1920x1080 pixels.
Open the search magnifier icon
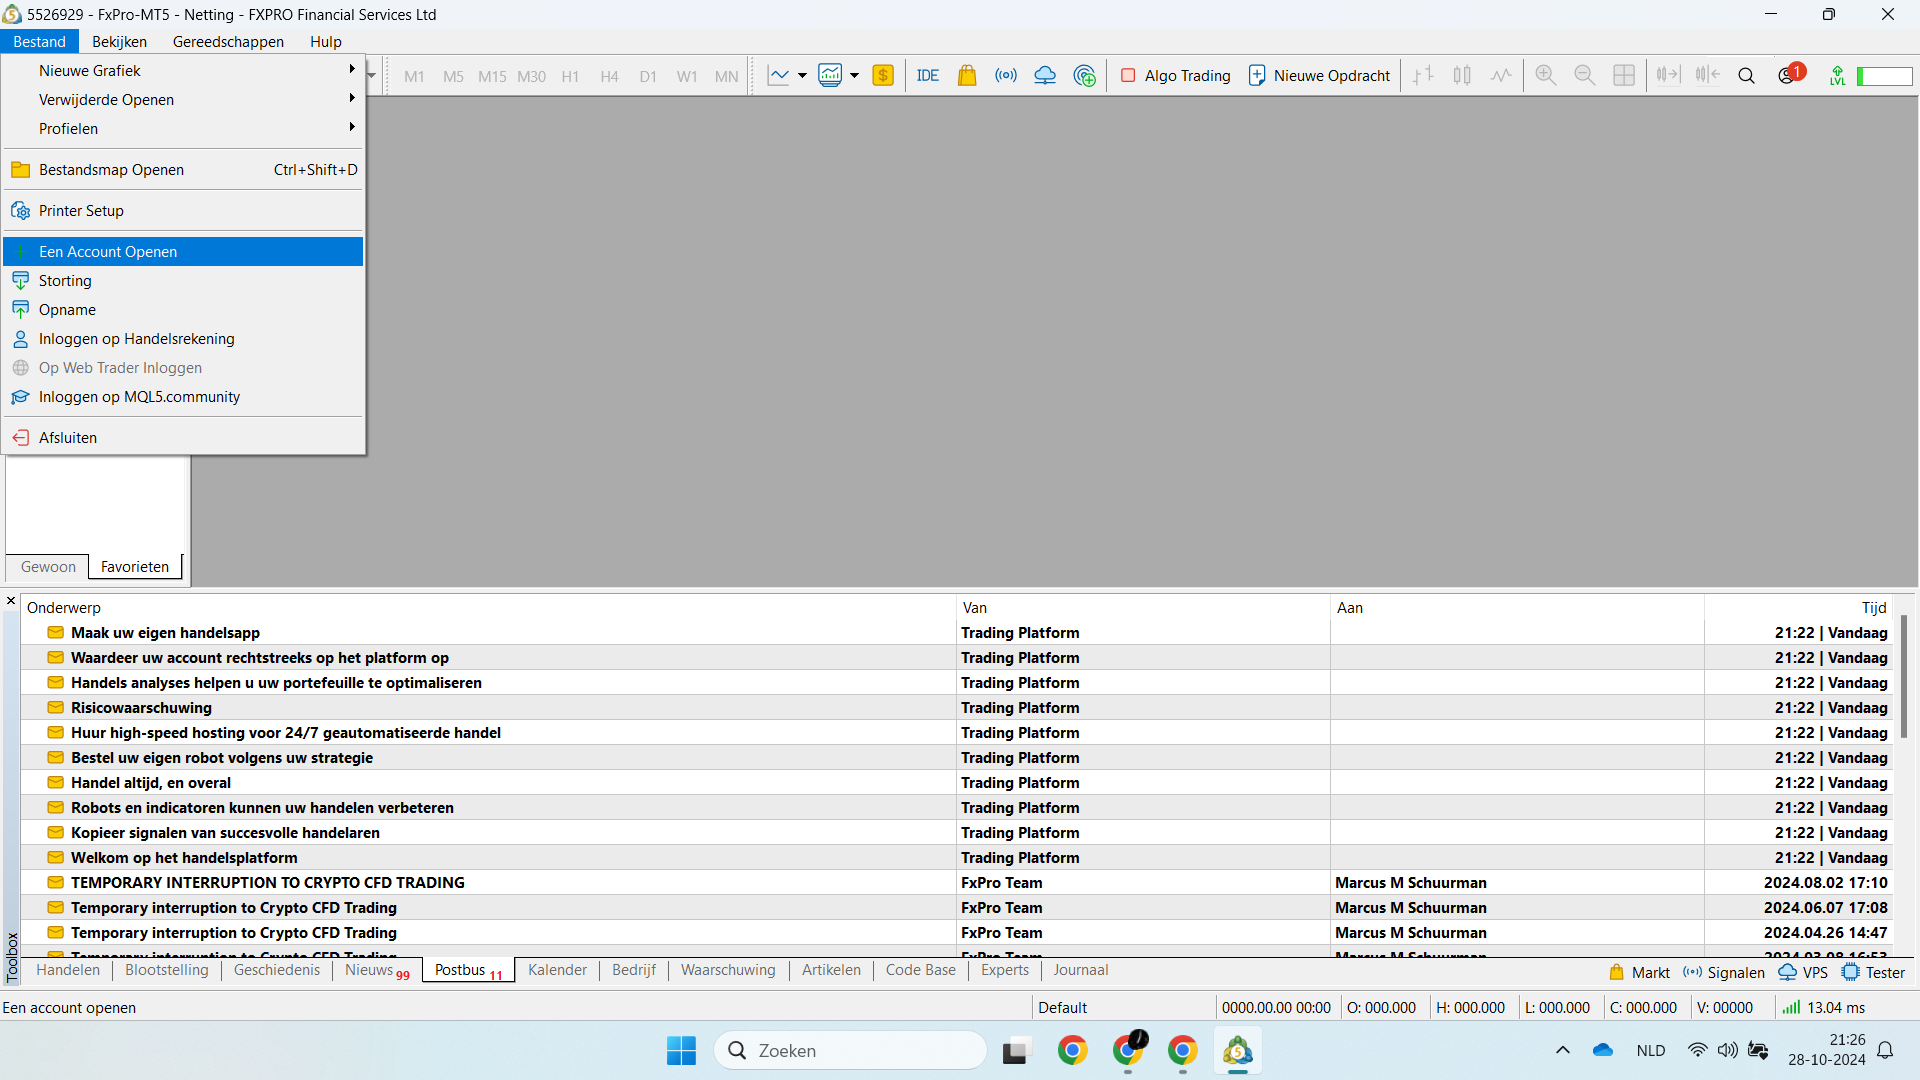[1746, 75]
